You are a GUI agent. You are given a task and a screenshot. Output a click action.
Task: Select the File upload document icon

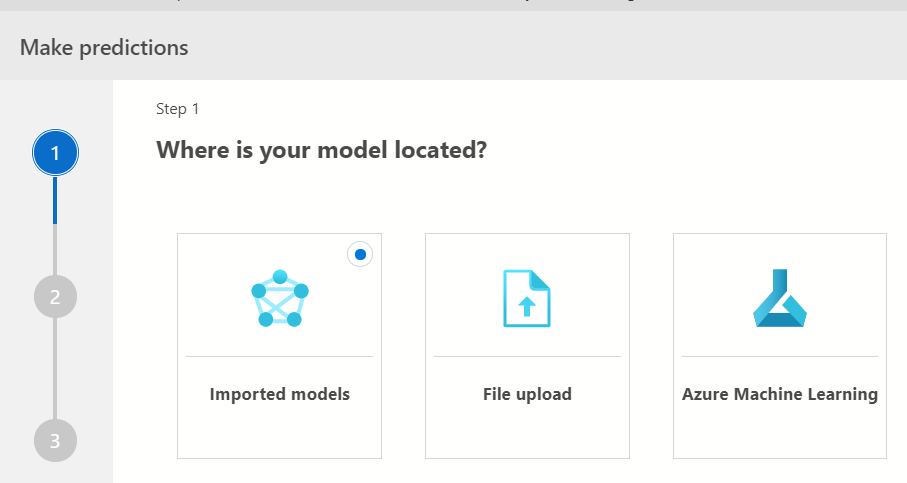527,298
